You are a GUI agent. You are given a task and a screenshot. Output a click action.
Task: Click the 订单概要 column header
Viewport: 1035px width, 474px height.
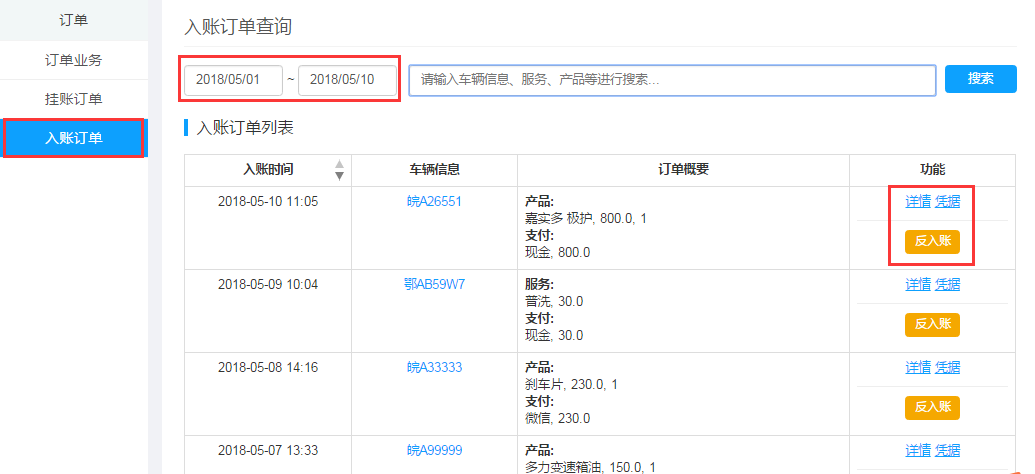pos(683,170)
